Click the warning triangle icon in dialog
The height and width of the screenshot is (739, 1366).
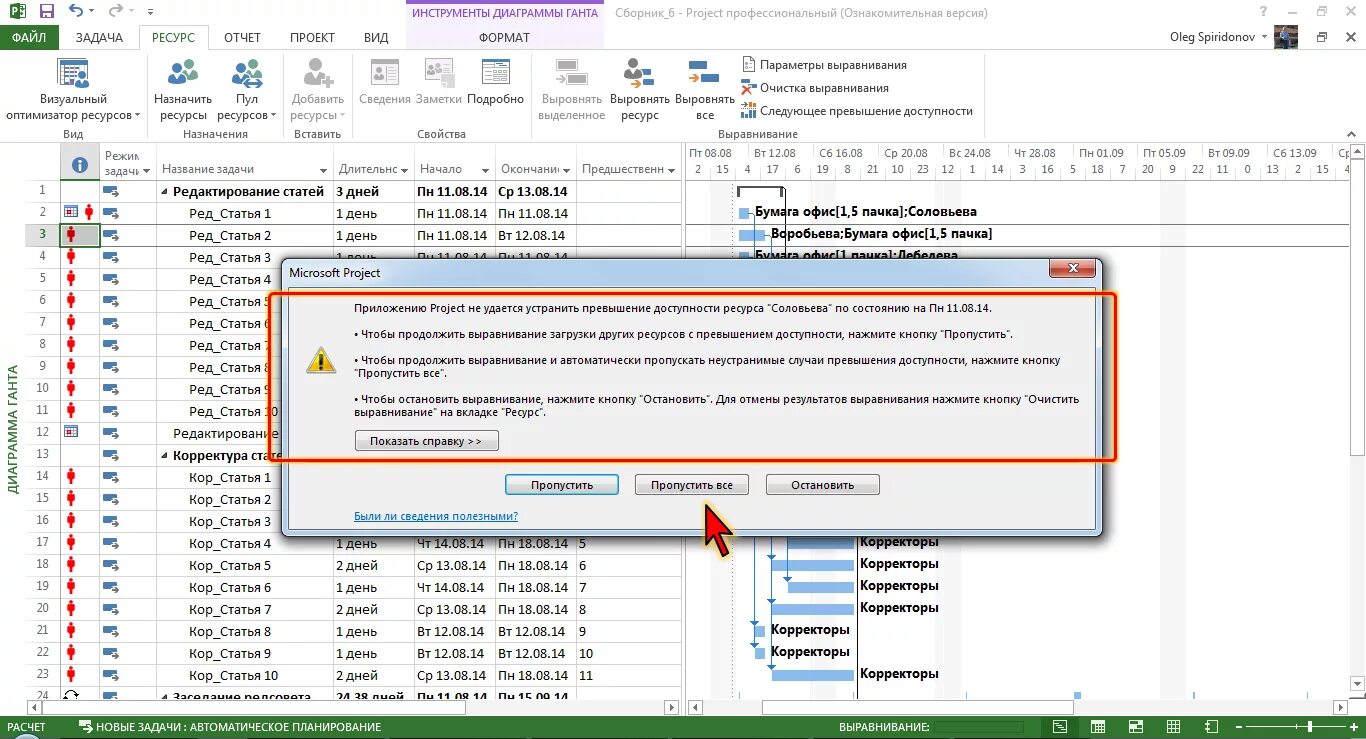321,360
